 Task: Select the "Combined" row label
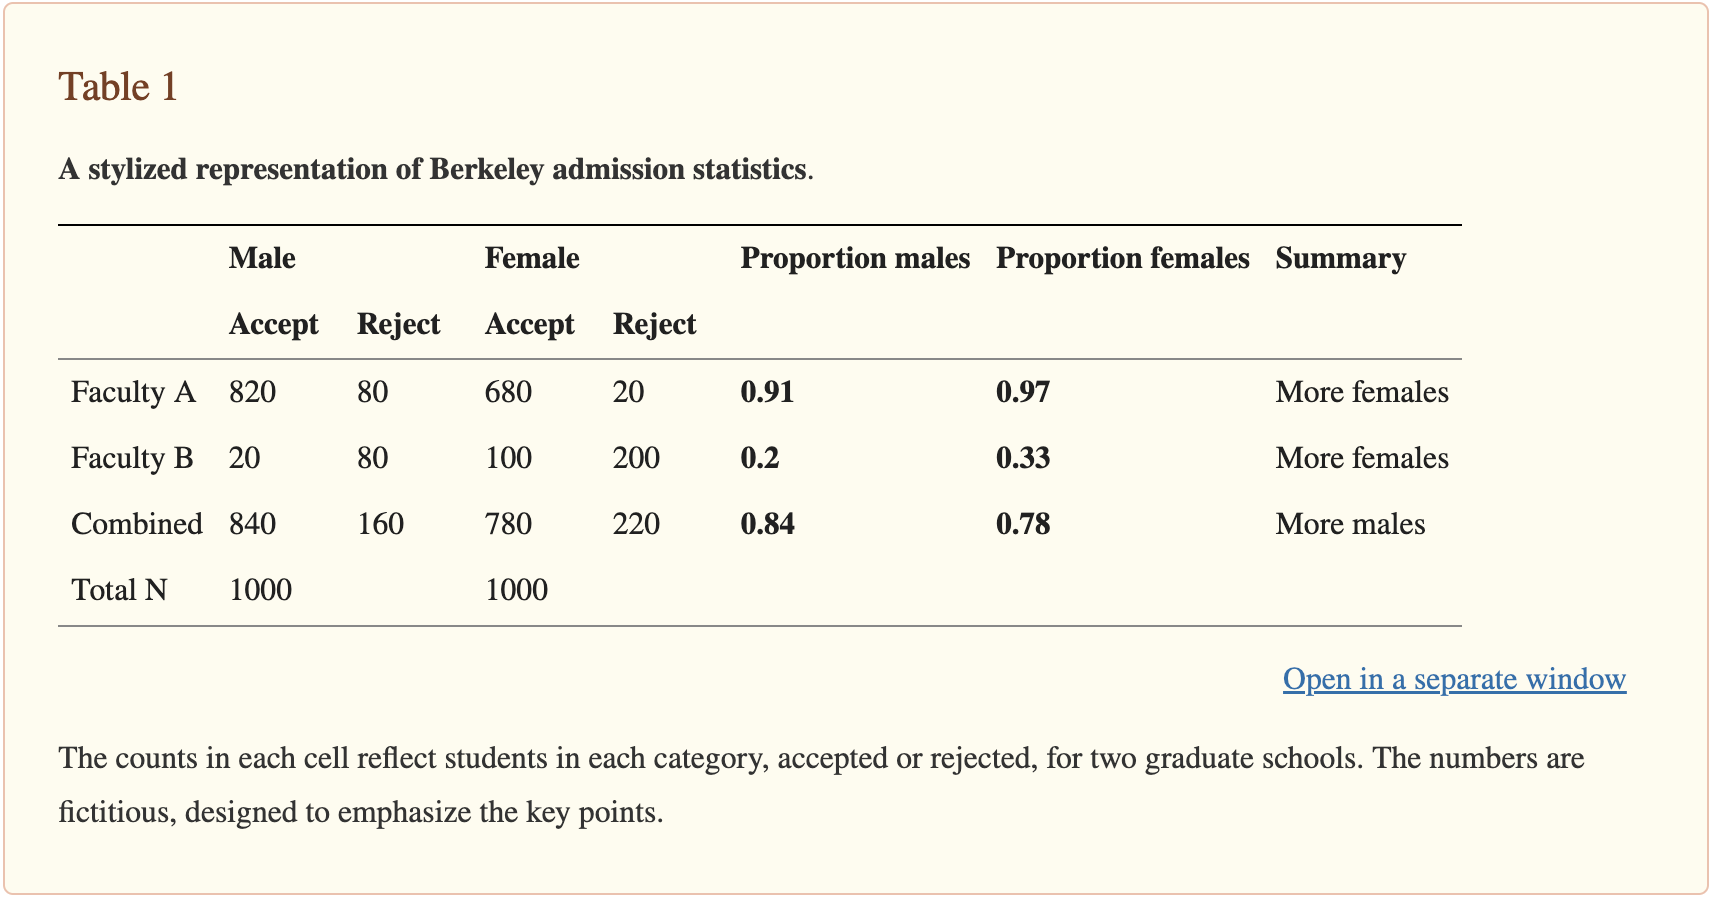137,524
